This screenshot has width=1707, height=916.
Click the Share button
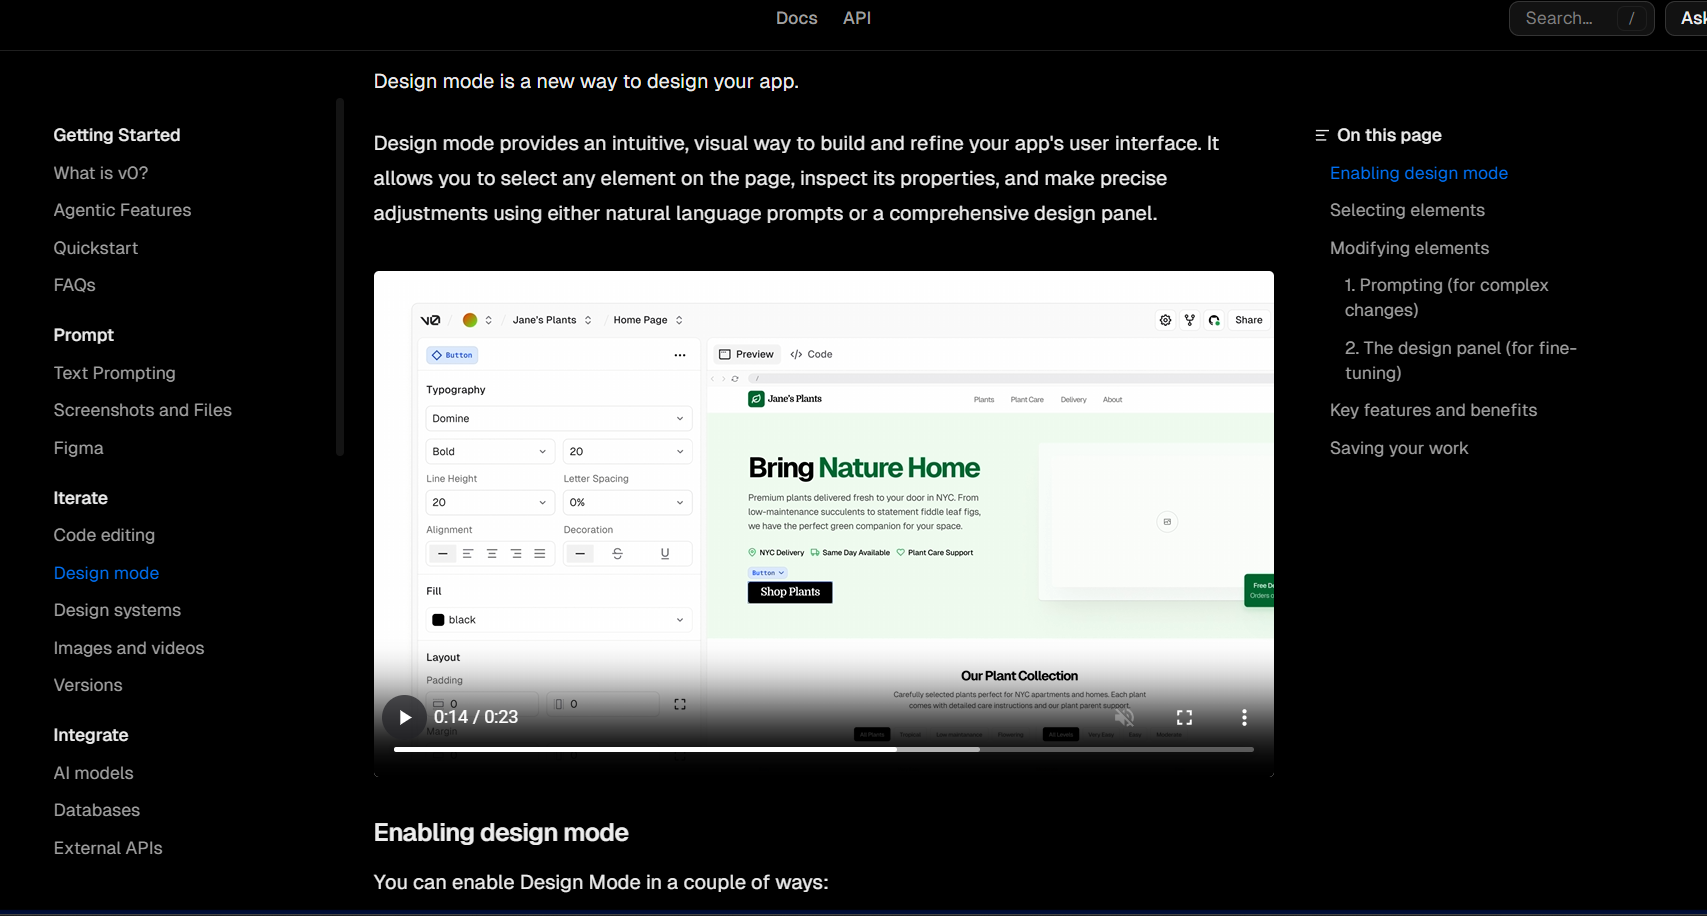(1248, 320)
